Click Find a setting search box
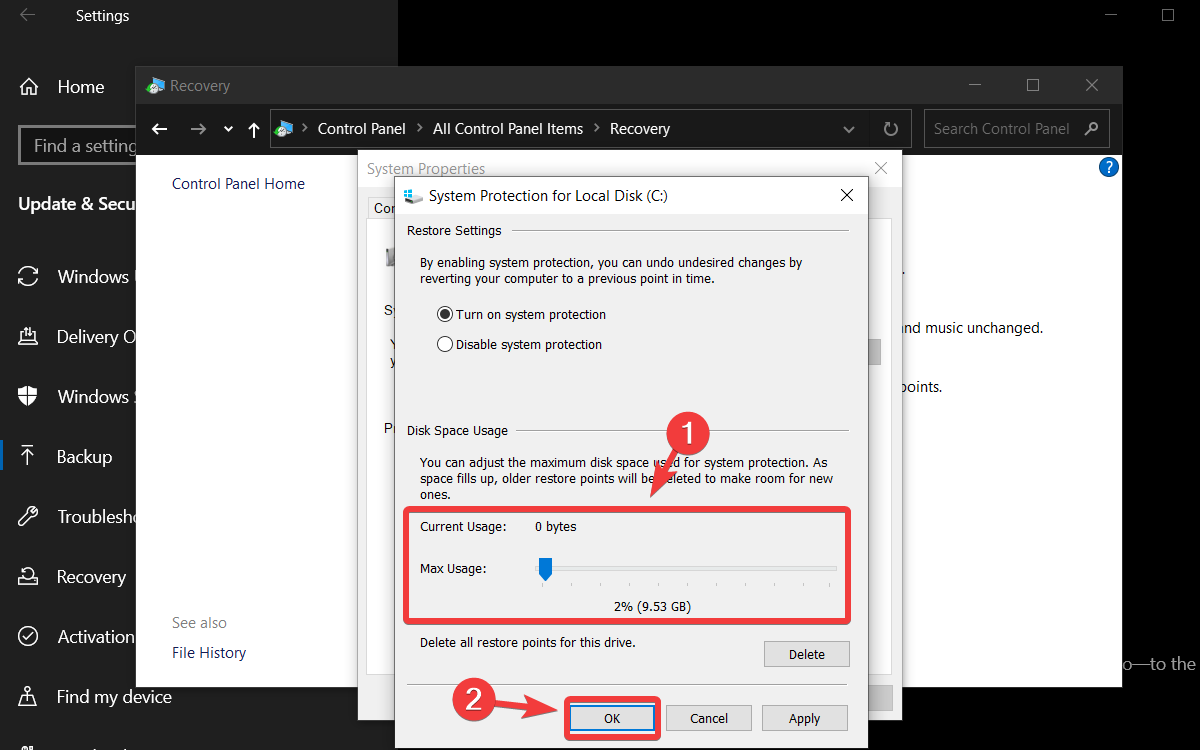The width and height of the screenshot is (1200, 750). click(77, 146)
